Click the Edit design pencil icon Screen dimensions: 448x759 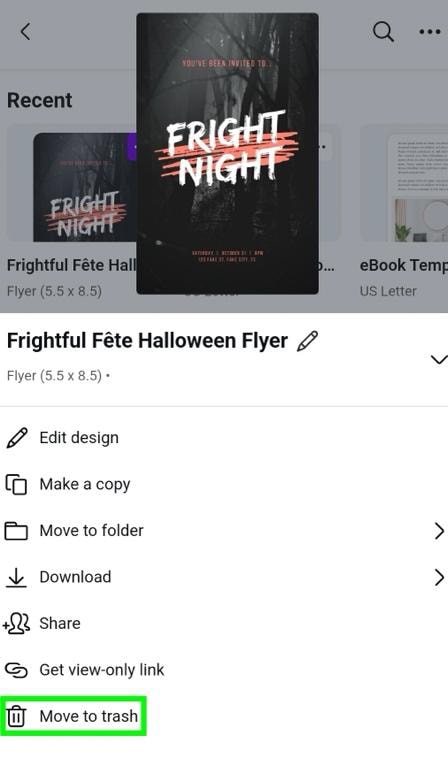click(x=17, y=438)
